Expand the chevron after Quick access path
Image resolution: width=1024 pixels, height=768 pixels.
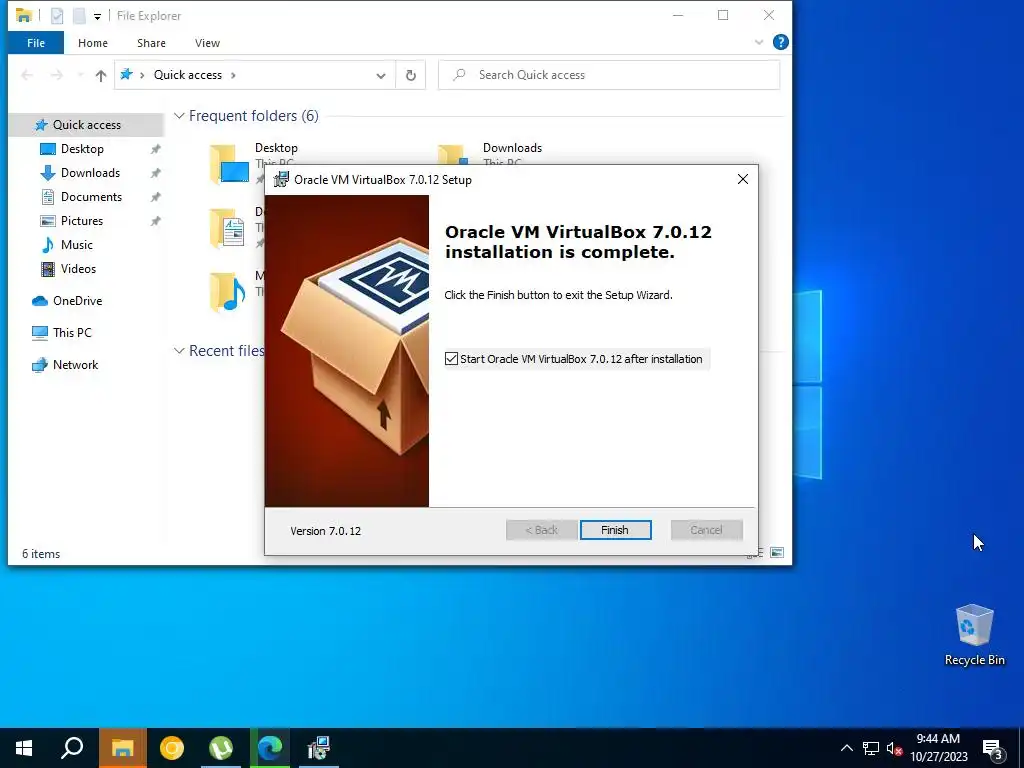(x=233, y=75)
